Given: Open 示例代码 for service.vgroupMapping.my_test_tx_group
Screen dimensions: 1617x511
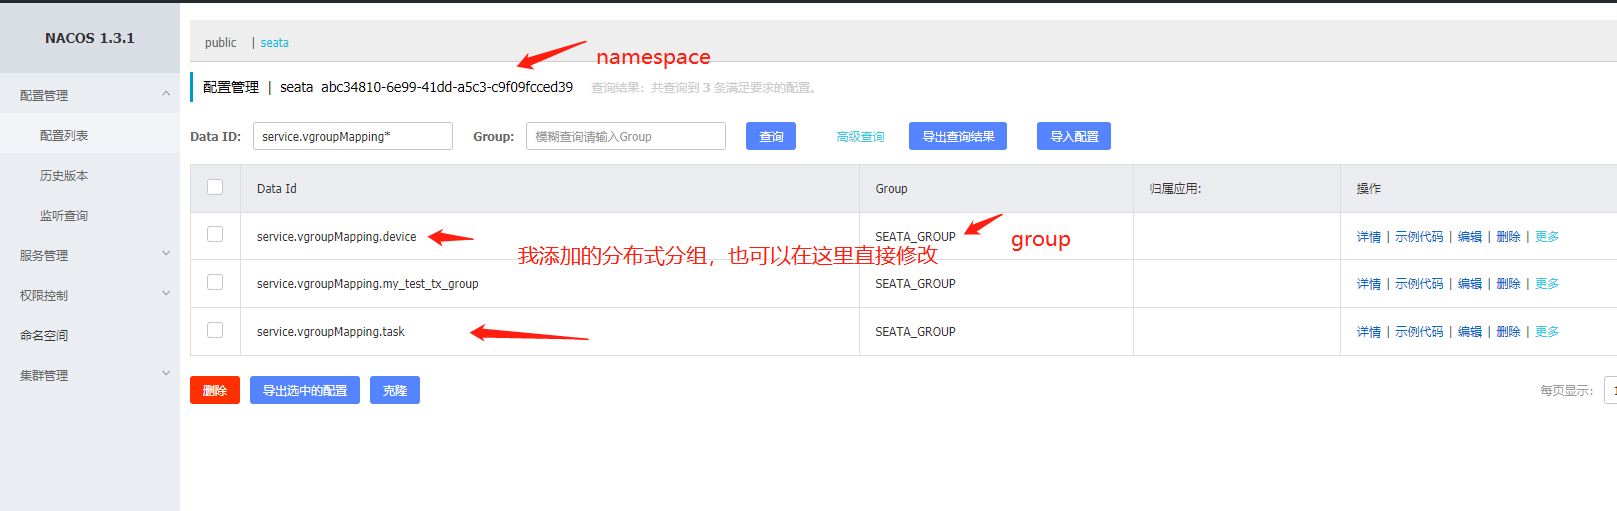Looking at the screenshot, I should (1419, 284).
